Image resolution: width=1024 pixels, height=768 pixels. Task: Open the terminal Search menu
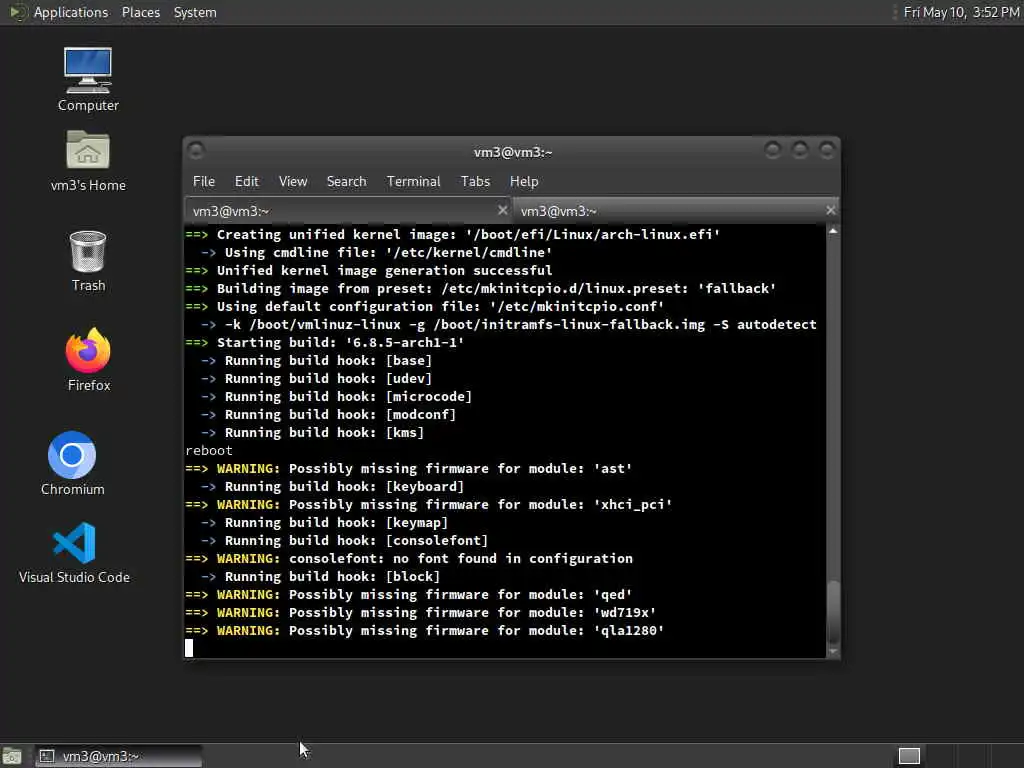click(346, 182)
